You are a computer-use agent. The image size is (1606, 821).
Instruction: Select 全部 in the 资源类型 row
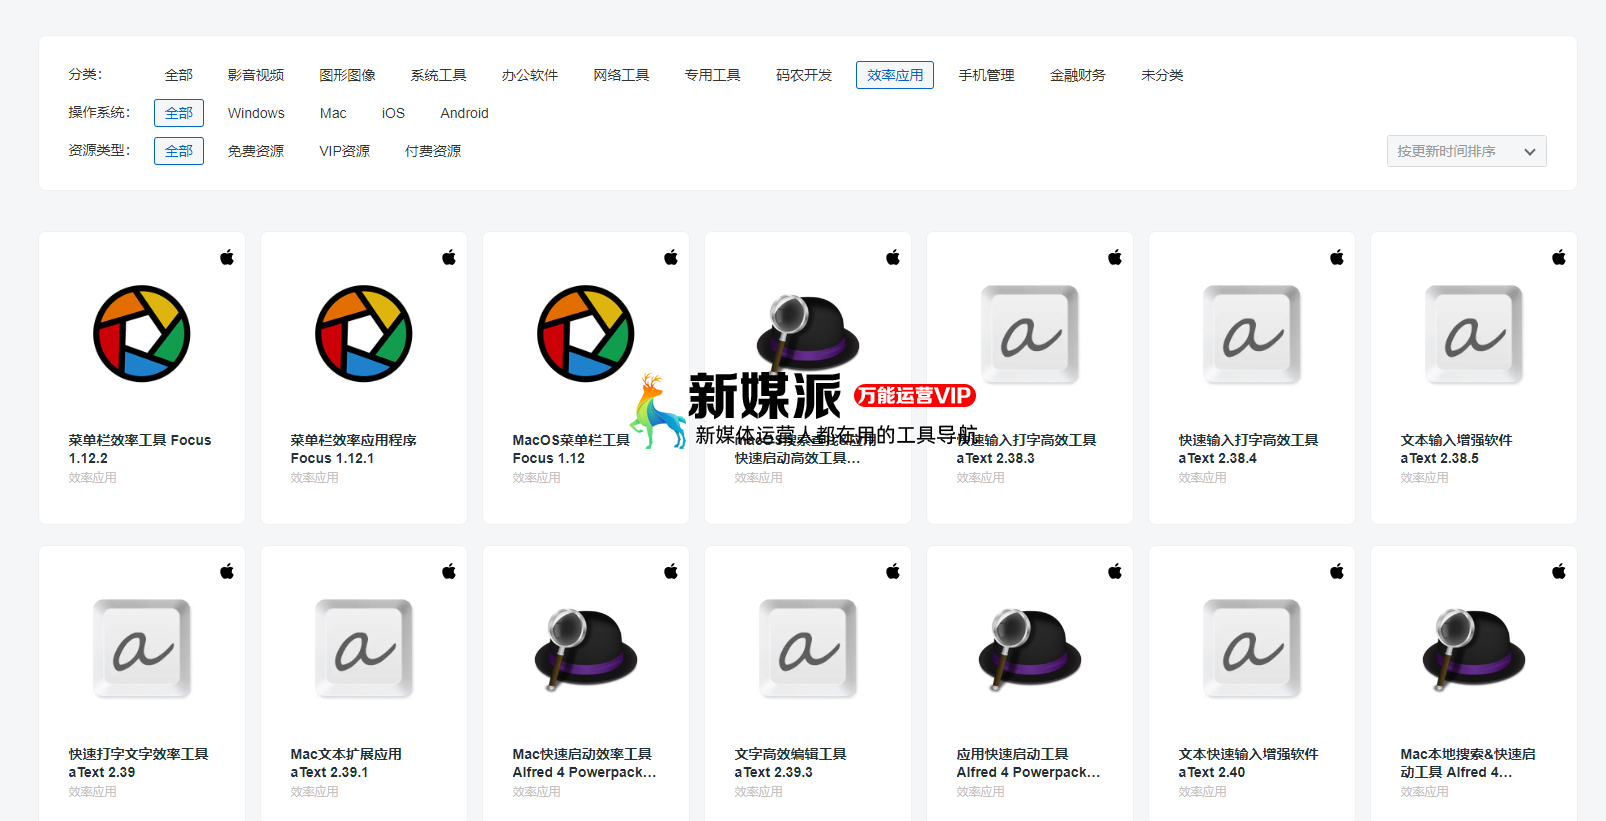179,151
